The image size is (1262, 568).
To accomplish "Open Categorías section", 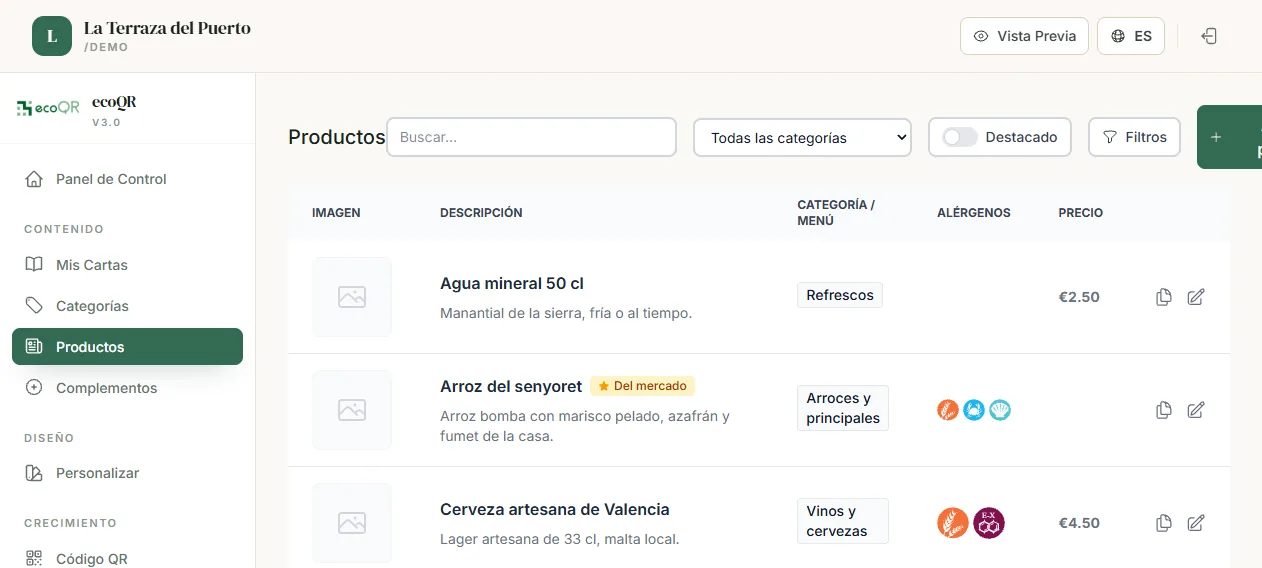I will click(x=127, y=306).
